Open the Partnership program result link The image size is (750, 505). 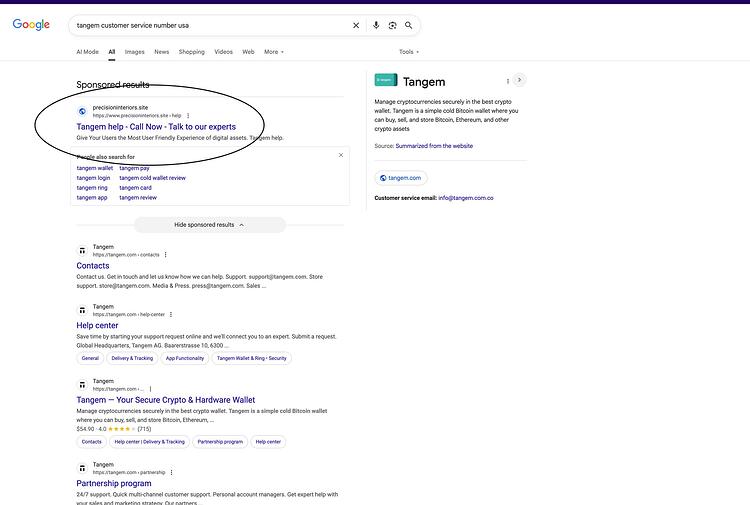tap(114, 483)
